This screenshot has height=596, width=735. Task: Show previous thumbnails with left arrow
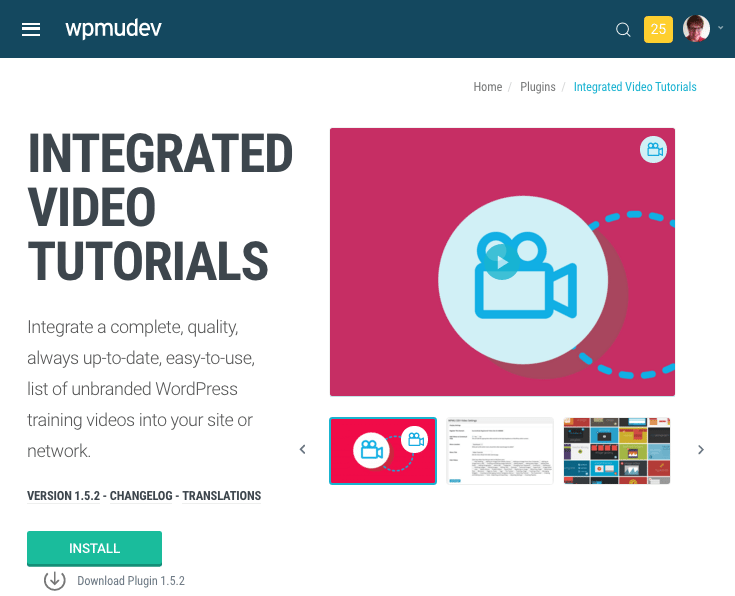[303, 450]
